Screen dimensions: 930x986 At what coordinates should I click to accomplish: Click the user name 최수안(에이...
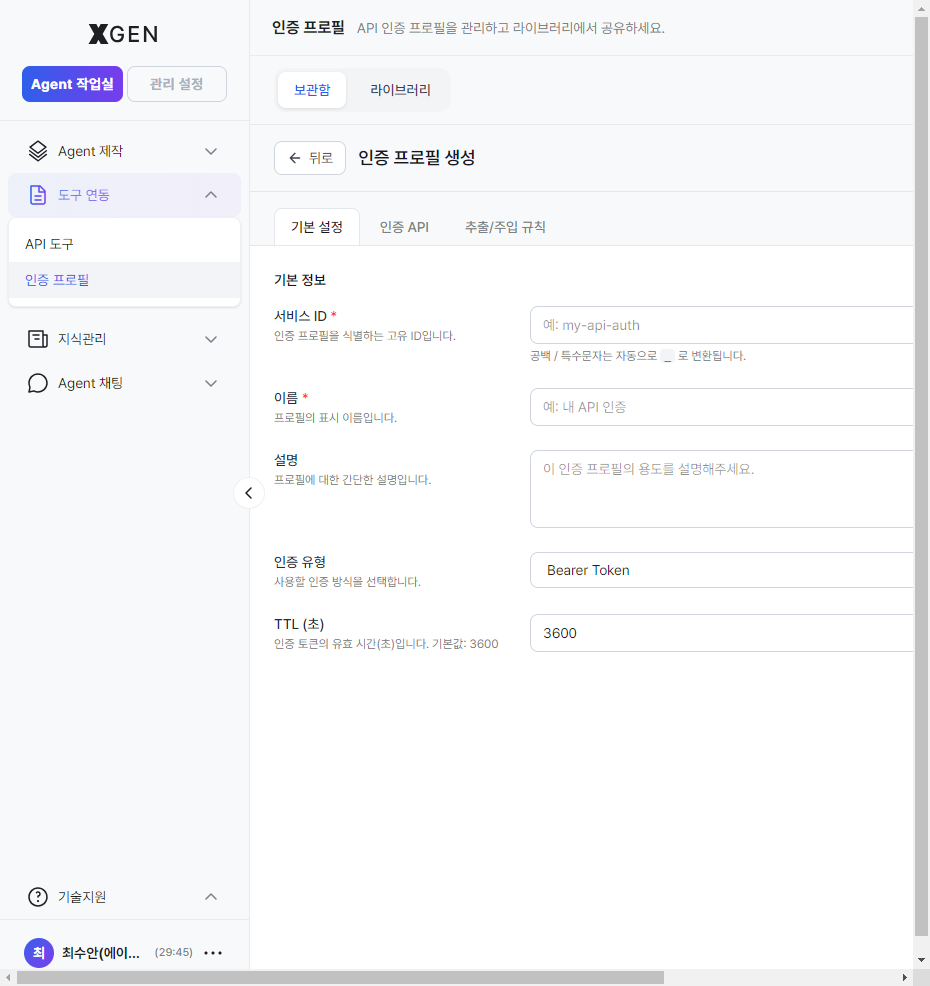coord(101,953)
